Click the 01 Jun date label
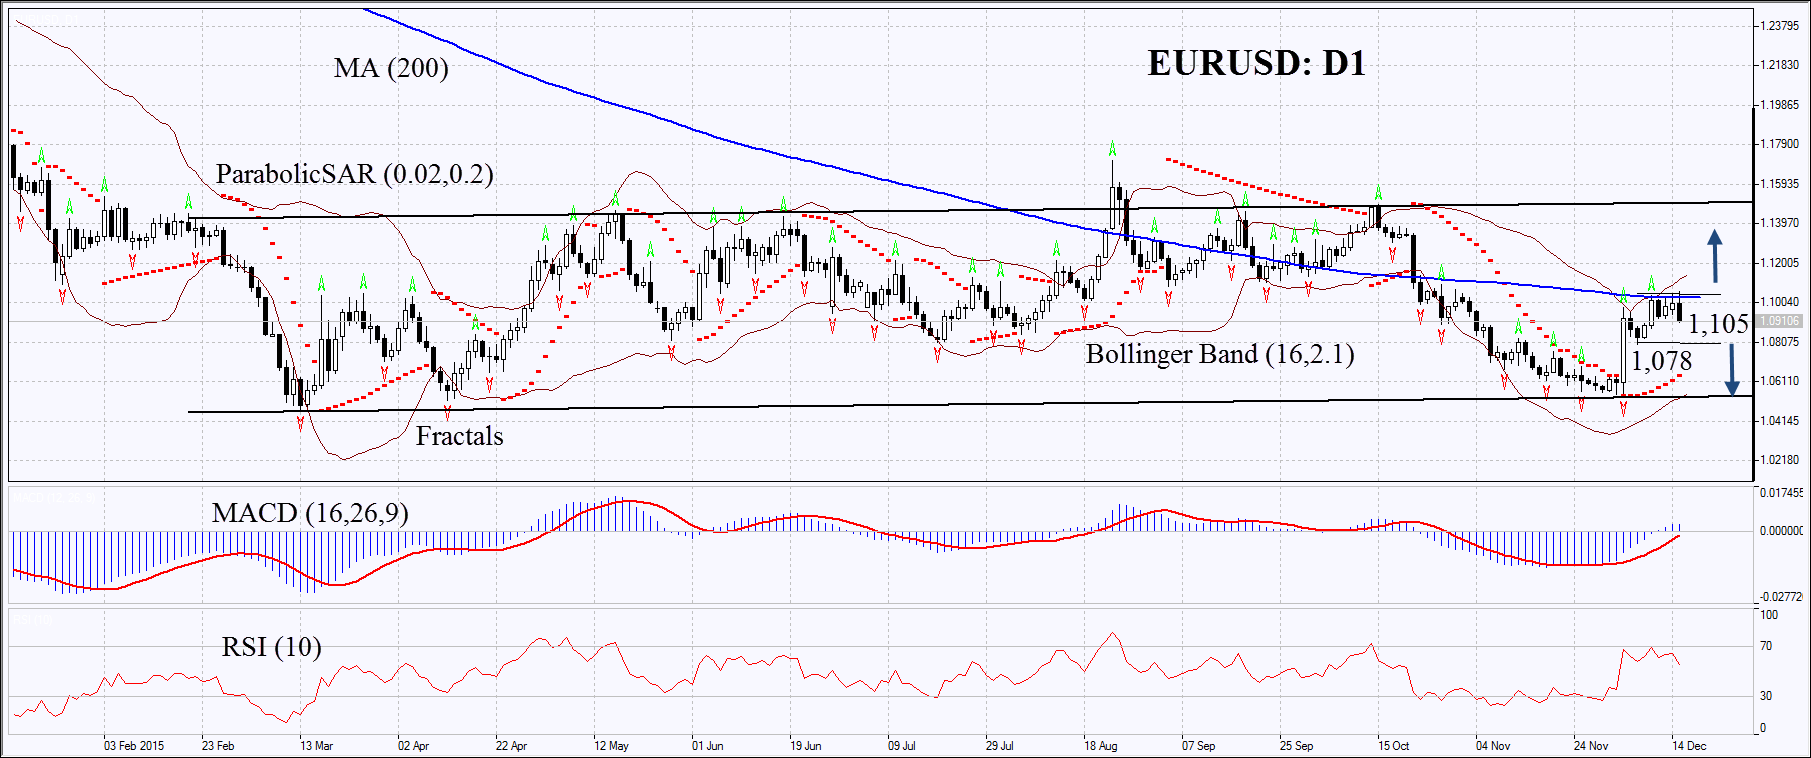1811x758 pixels. point(707,746)
